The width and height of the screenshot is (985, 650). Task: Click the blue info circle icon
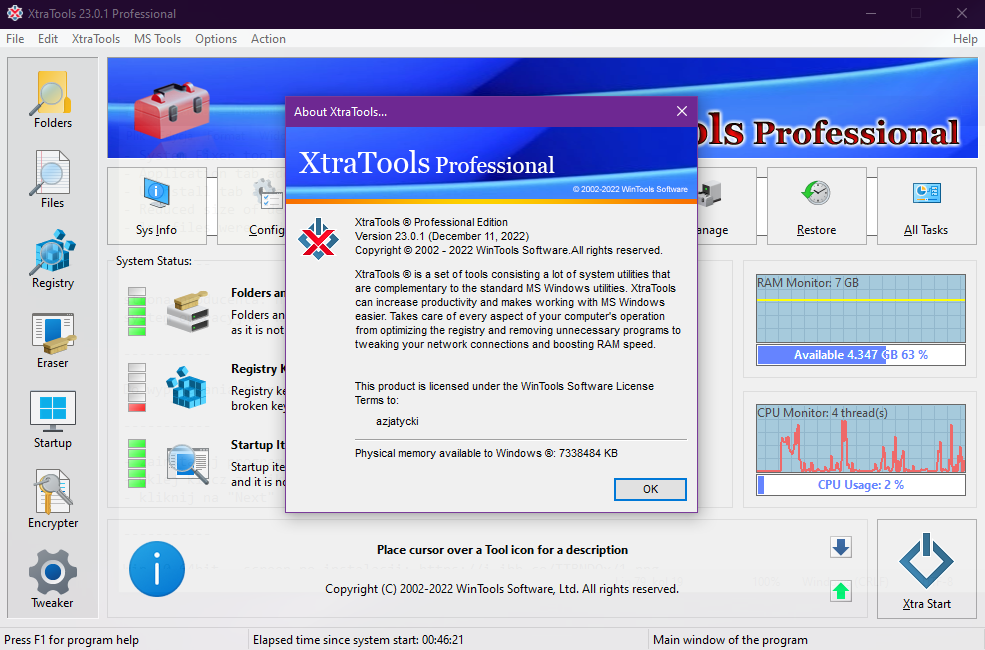(x=157, y=569)
